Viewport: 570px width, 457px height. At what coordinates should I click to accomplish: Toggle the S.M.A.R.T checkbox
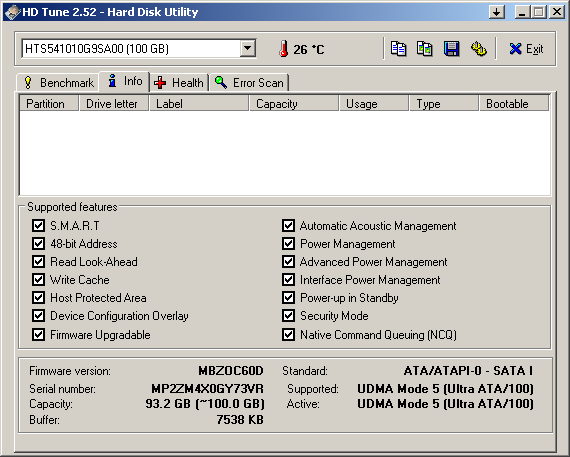(38, 225)
